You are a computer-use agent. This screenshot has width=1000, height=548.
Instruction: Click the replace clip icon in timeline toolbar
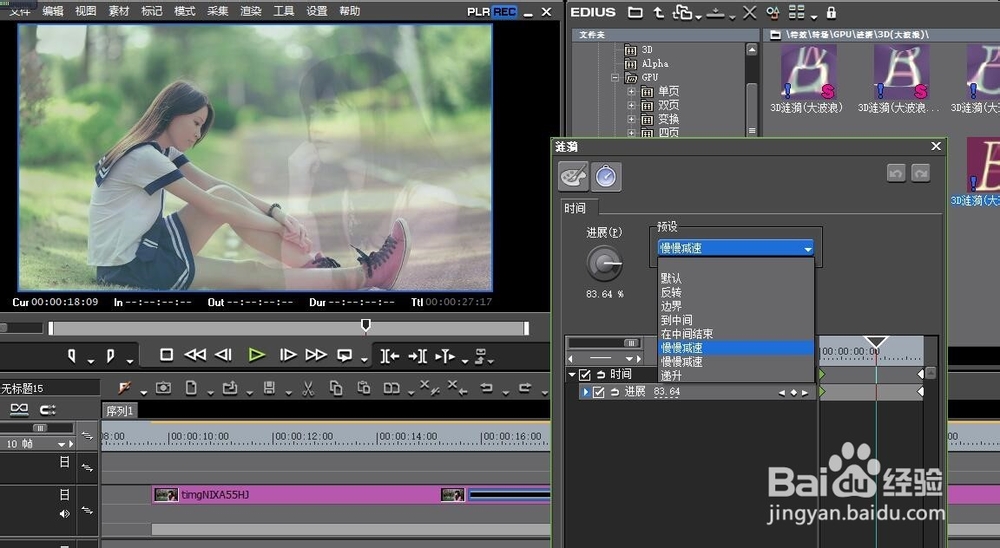click(392, 388)
